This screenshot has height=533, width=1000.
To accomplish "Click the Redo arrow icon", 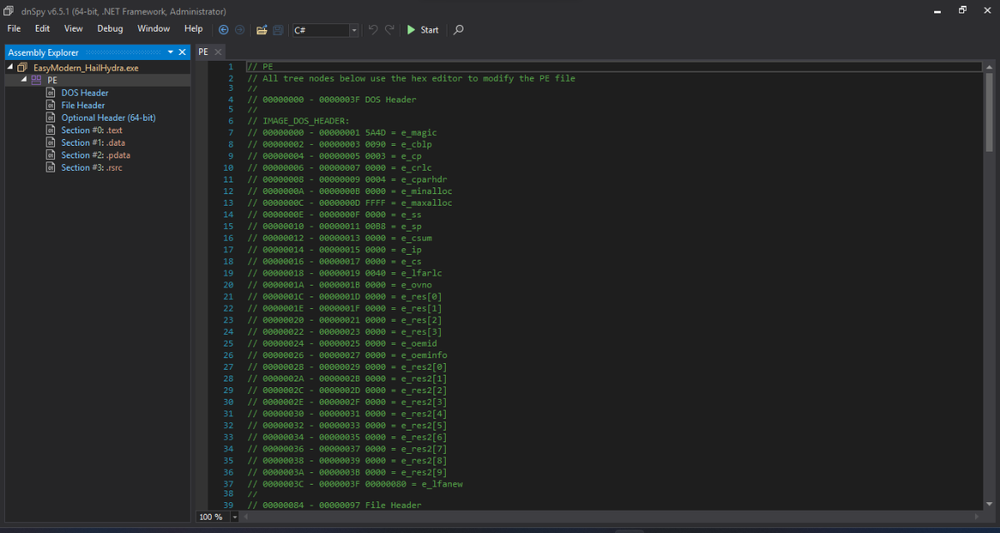I will point(390,30).
